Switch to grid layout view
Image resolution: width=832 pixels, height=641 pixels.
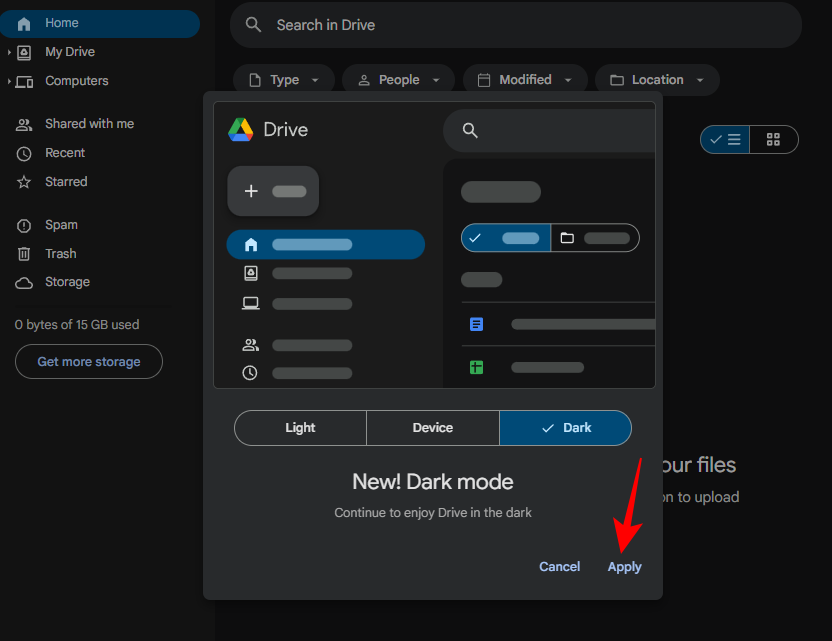click(774, 140)
